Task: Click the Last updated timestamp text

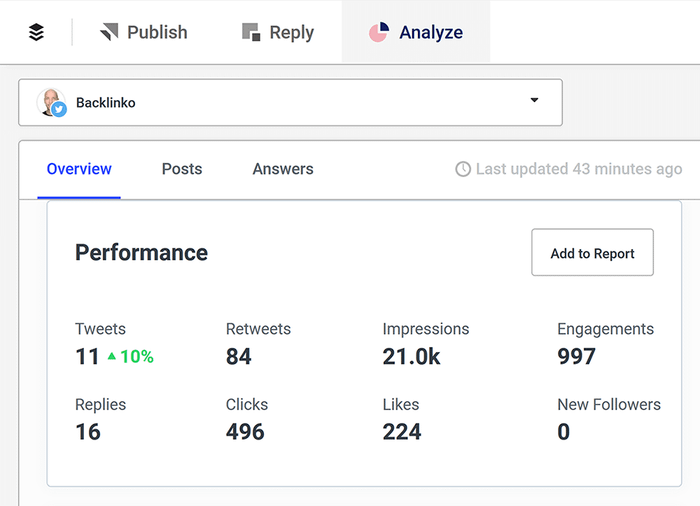Action: pyautogui.click(x=578, y=170)
